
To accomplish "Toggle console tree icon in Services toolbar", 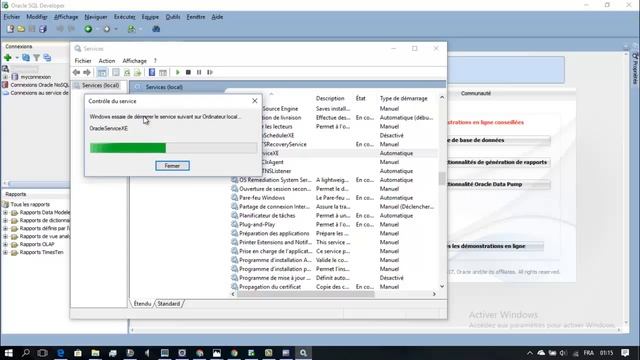I will click(102, 72).
